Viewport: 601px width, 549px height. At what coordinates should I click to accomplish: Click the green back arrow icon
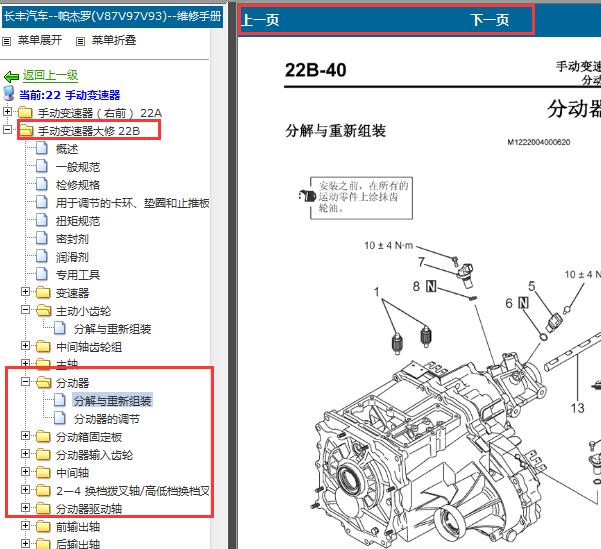click(11, 77)
